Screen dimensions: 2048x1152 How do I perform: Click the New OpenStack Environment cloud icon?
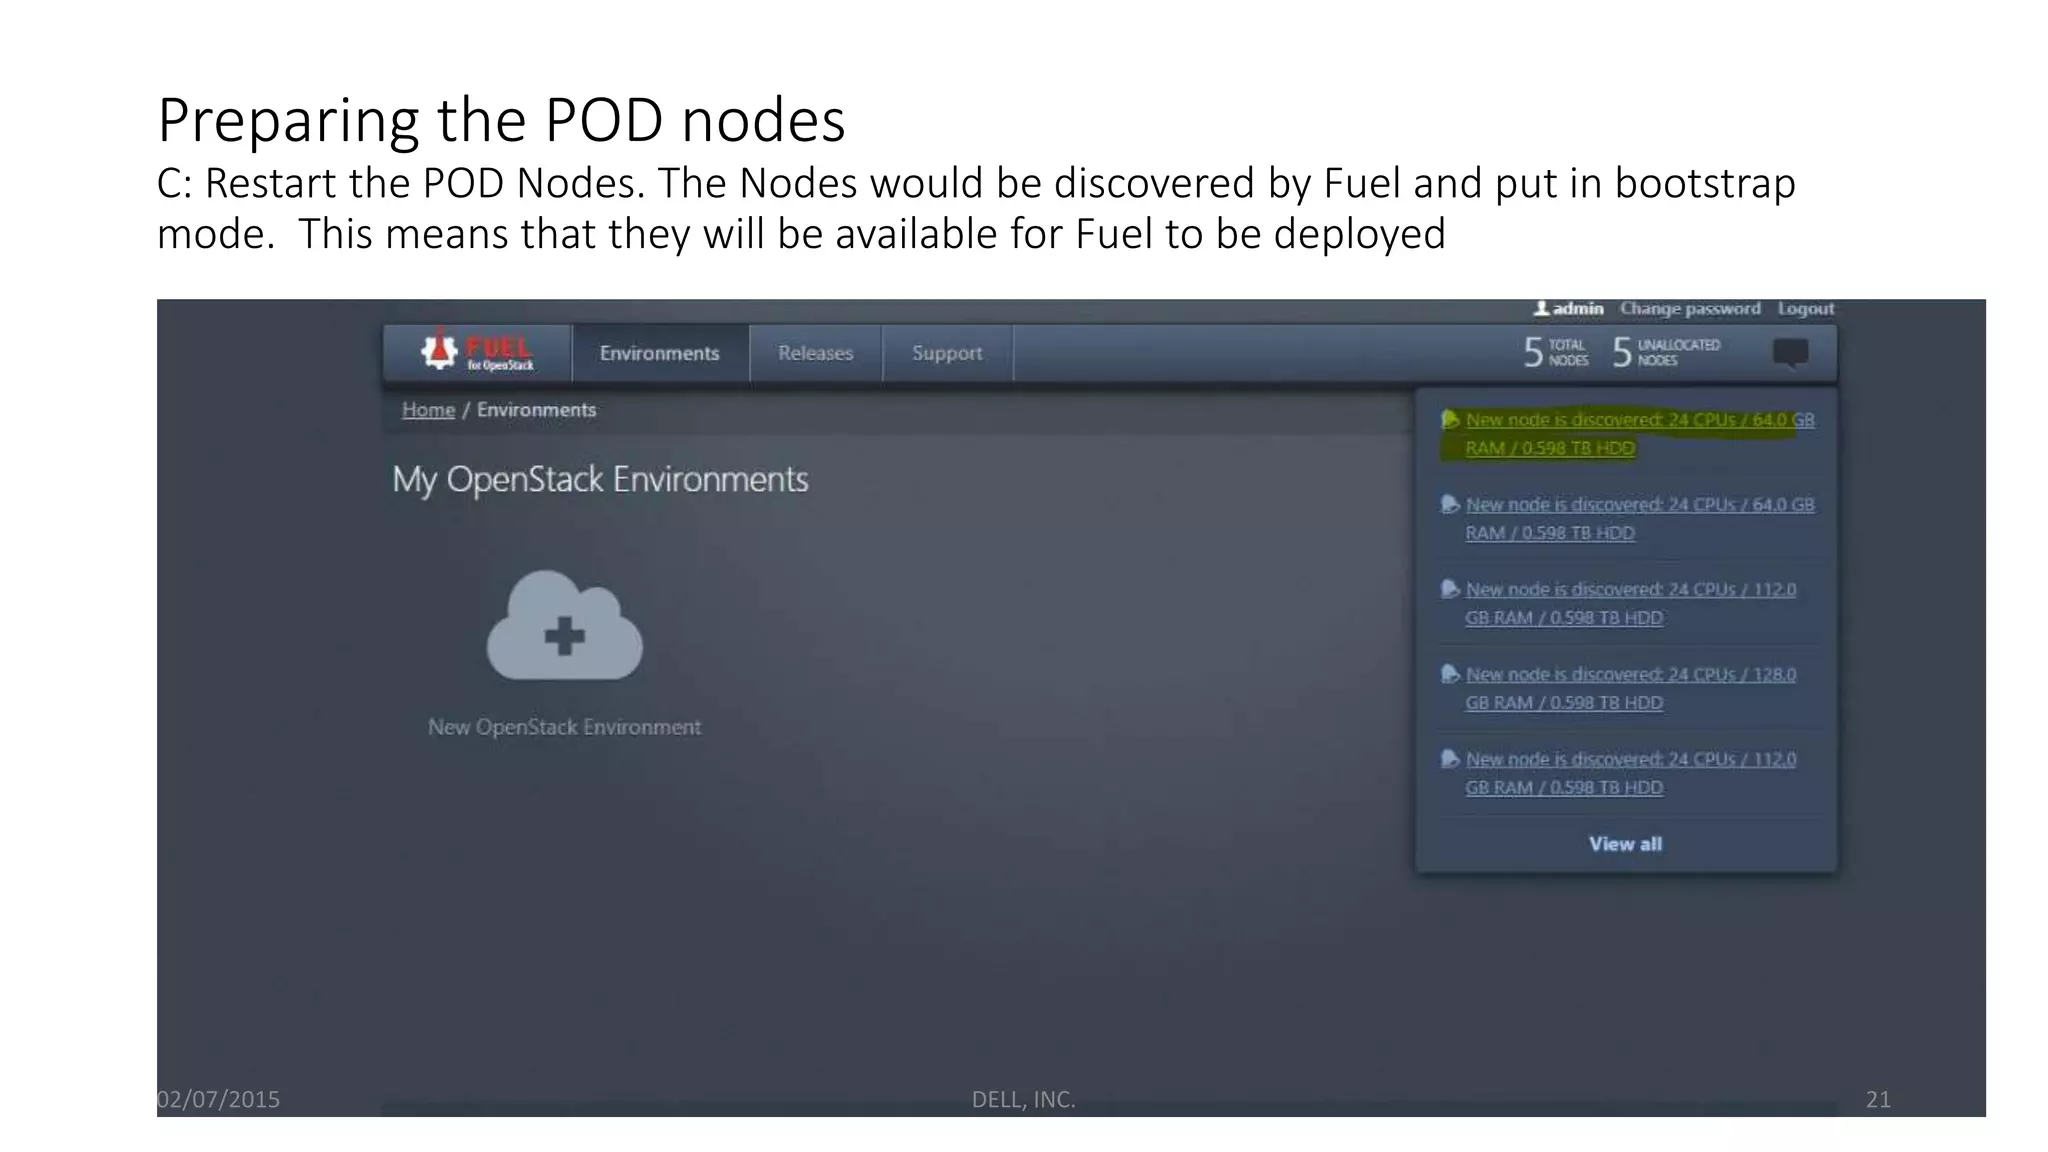[564, 626]
